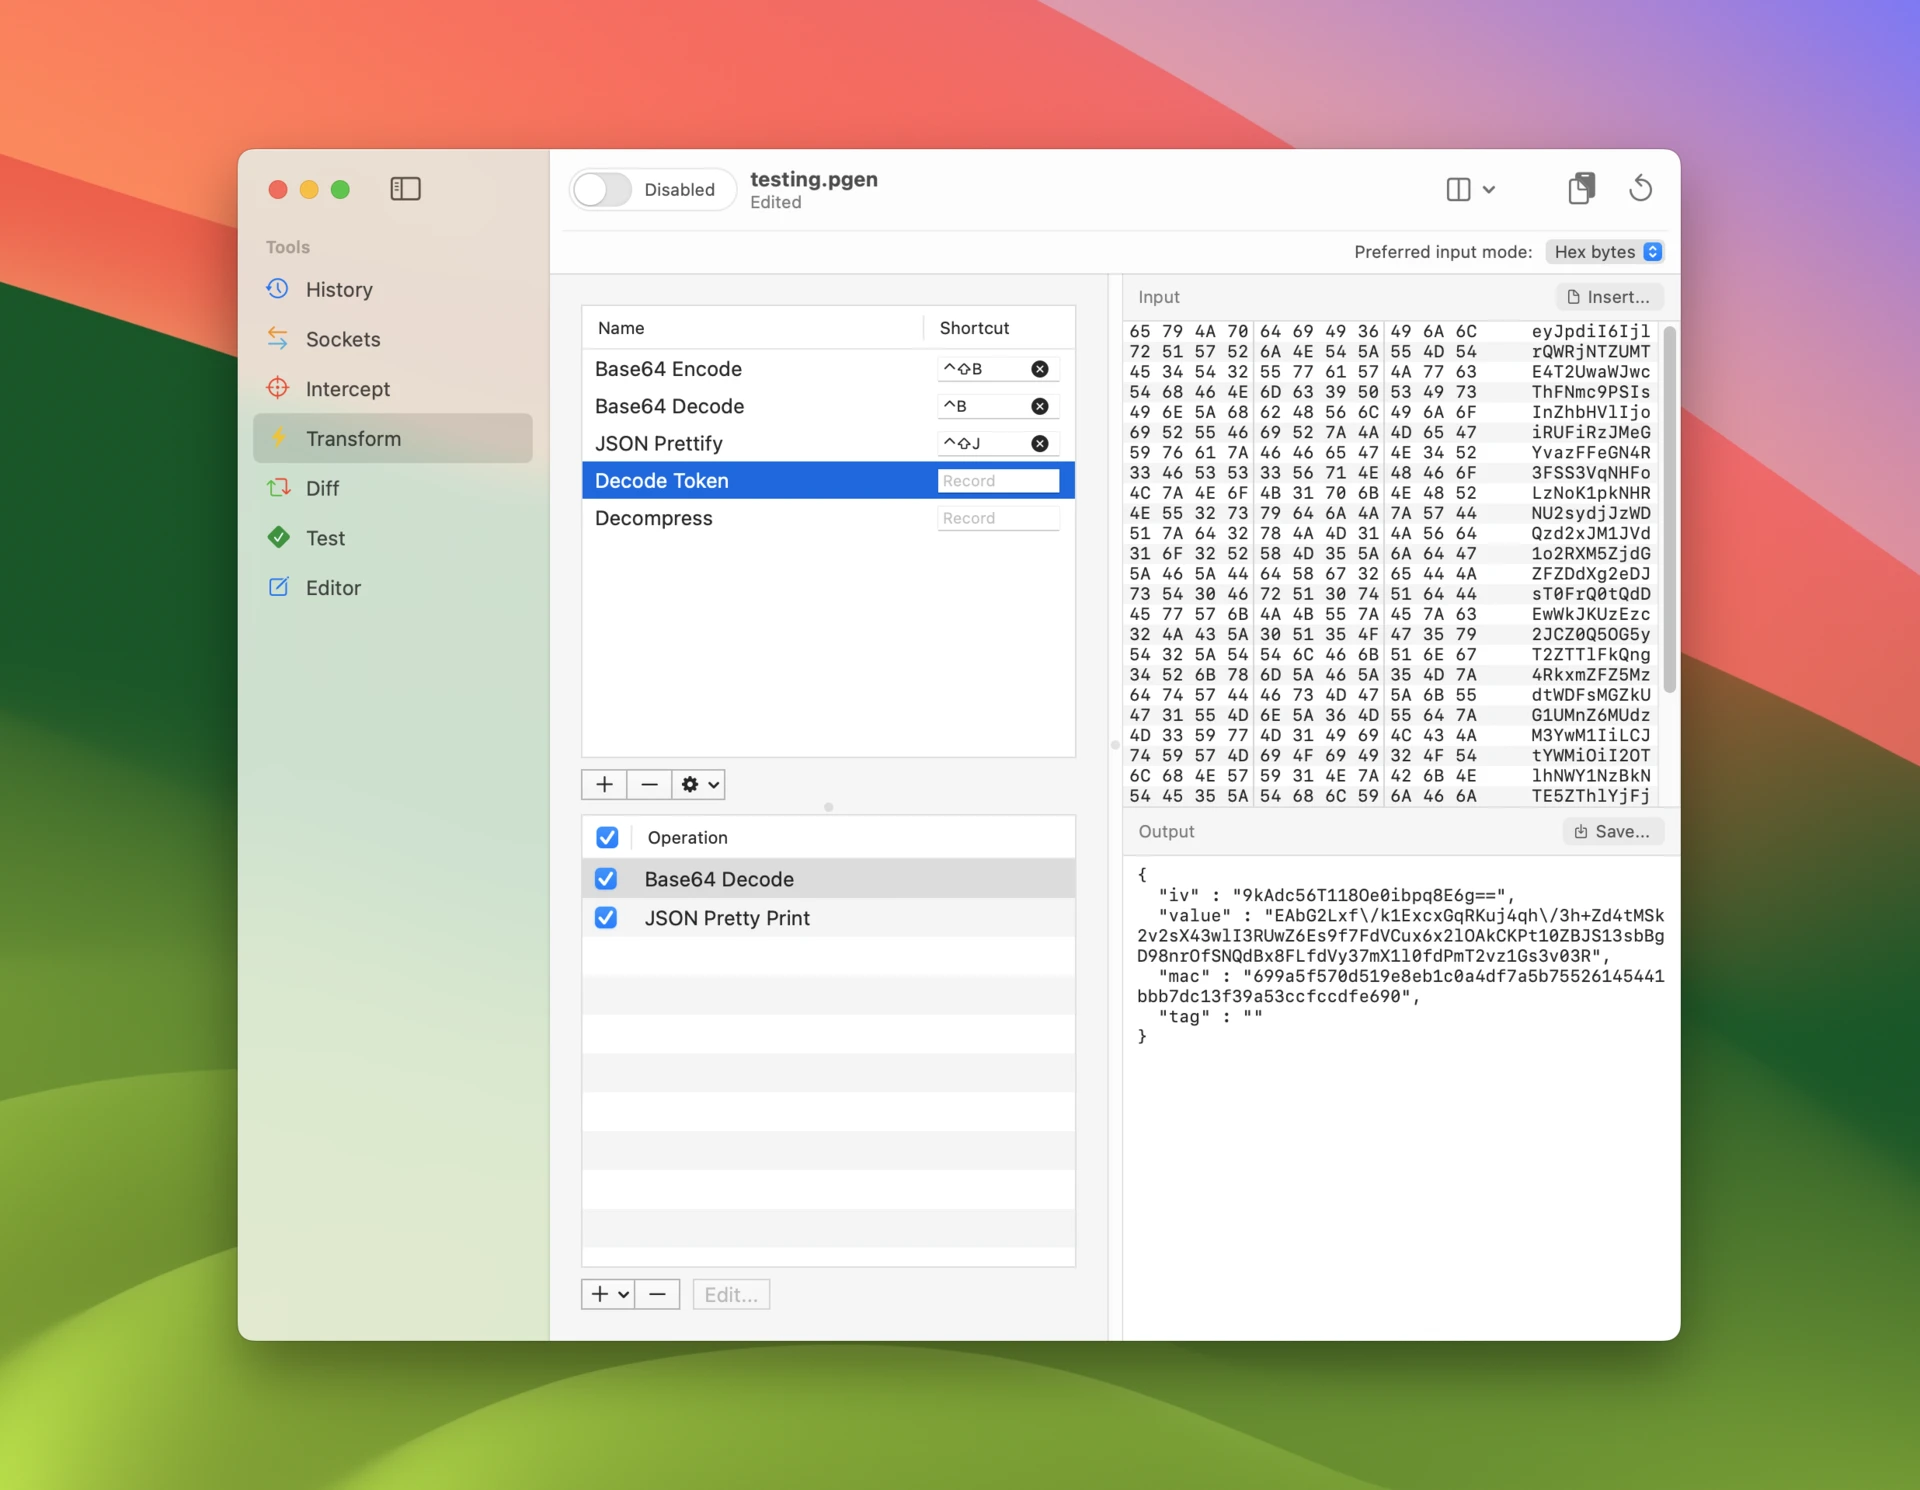Remove selected transform with minus button
This screenshot has width=1920, height=1490.
pos(649,784)
